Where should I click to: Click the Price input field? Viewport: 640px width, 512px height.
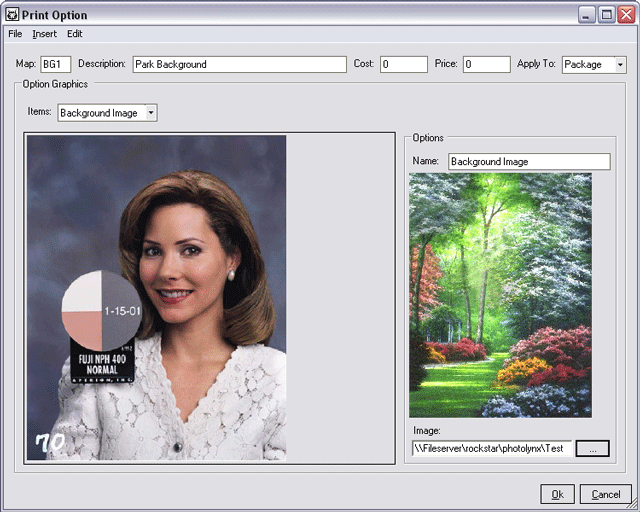pyautogui.click(x=486, y=64)
